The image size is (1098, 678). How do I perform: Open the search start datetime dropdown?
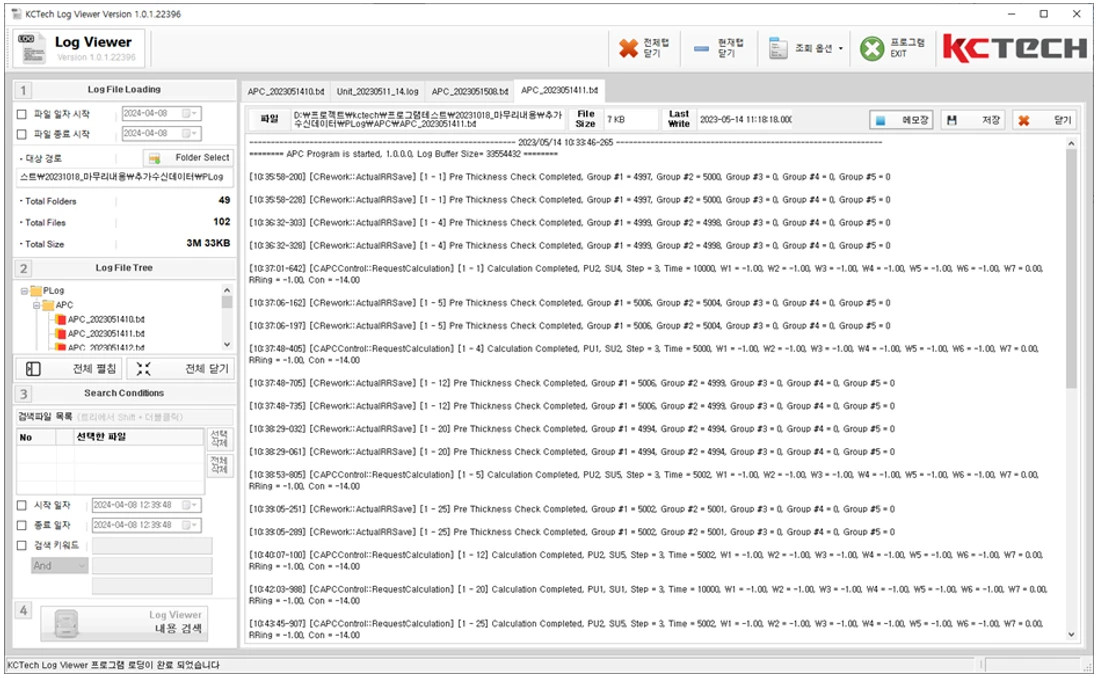(x=190, y=505)
